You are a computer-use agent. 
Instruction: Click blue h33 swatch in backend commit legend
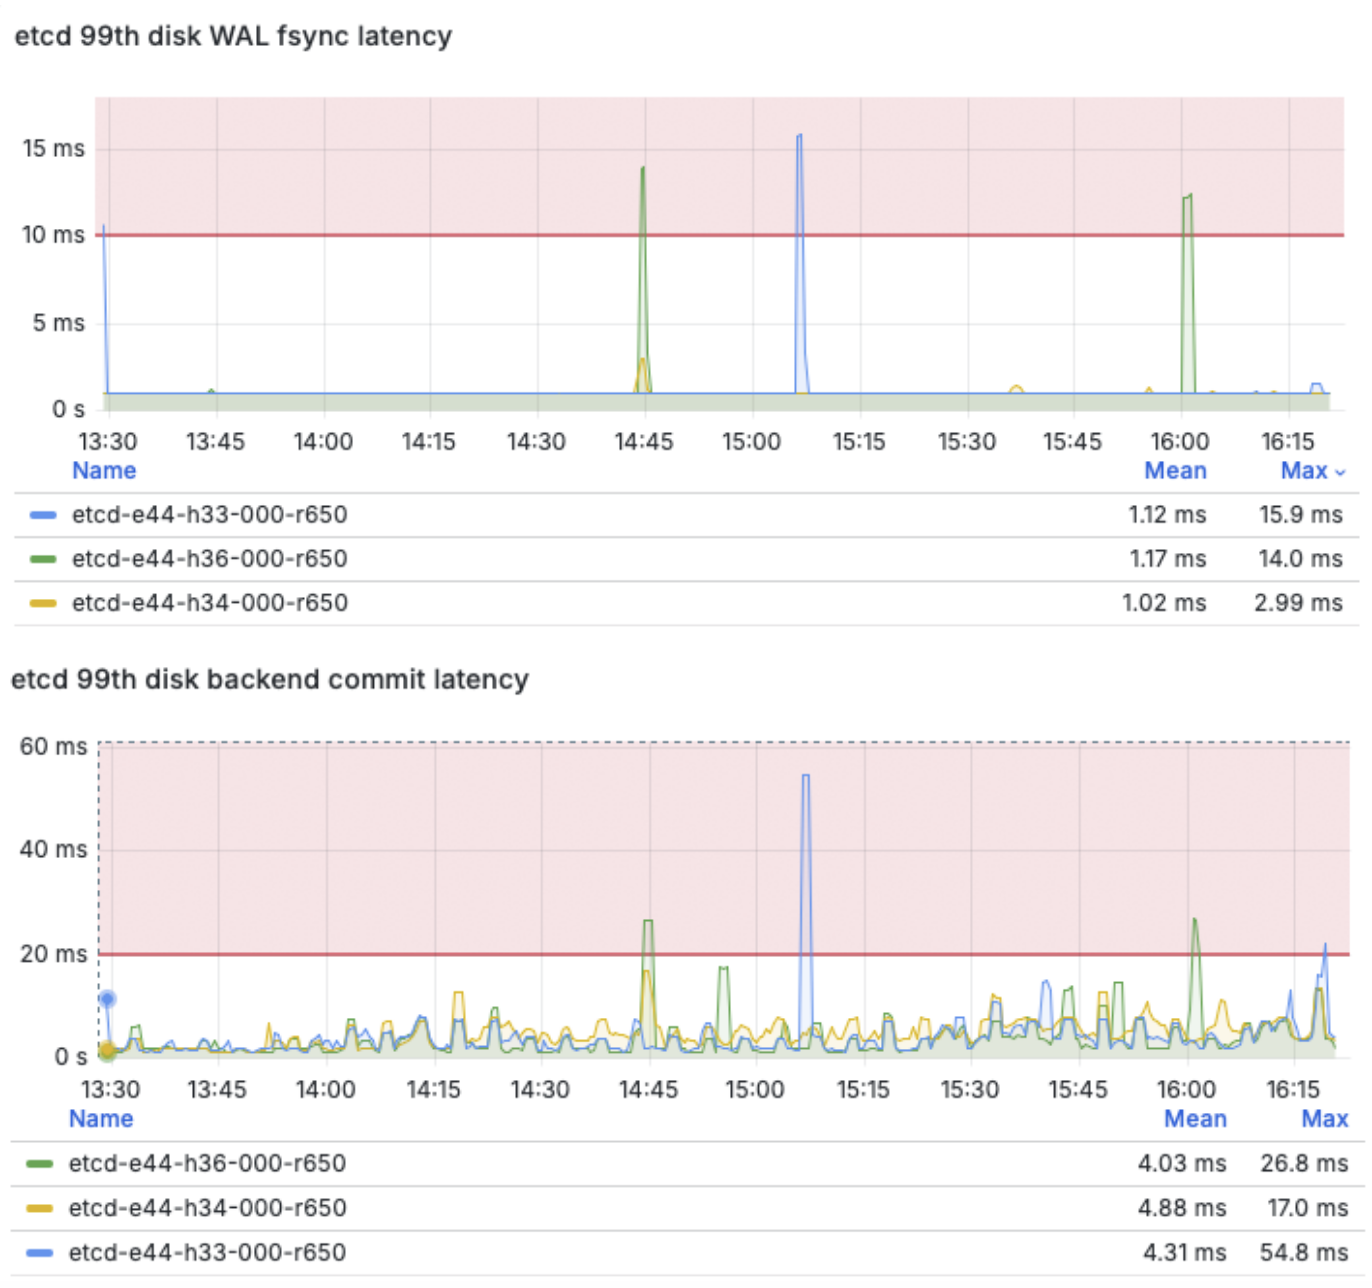click(x=40, y=1252)
